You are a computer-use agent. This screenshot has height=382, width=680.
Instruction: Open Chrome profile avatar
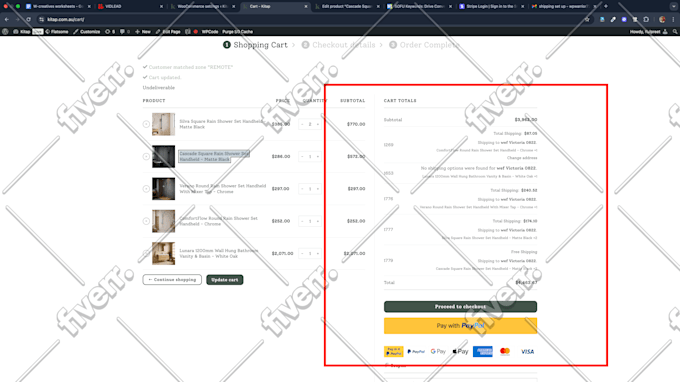coord(662,20)
